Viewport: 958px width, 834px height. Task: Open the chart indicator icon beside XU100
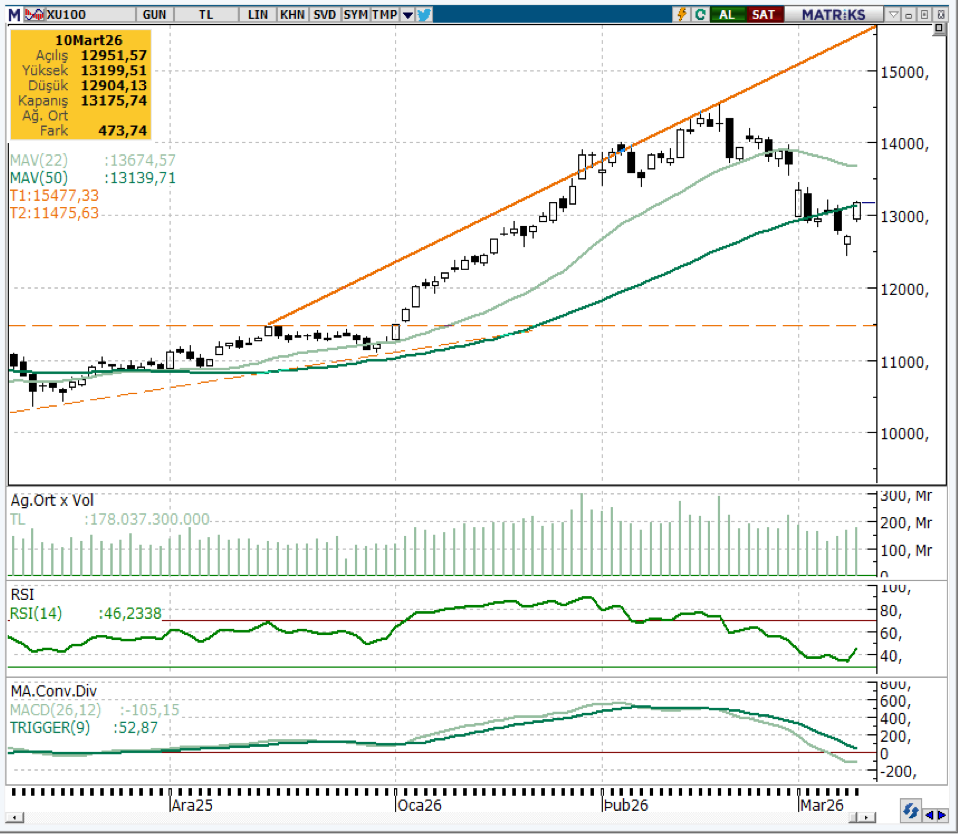click(33, 14)
